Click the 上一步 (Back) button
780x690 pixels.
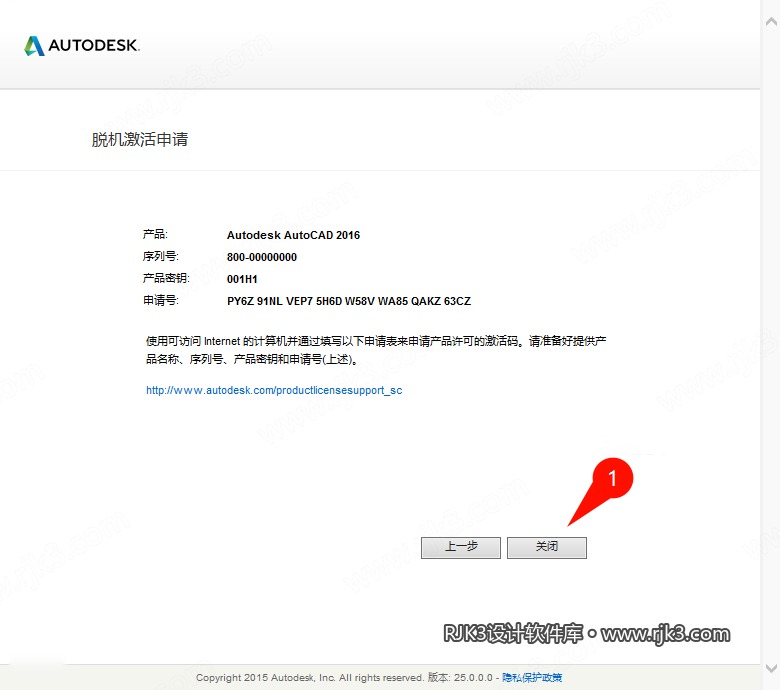pyautogui.click(x=461, y=548)
